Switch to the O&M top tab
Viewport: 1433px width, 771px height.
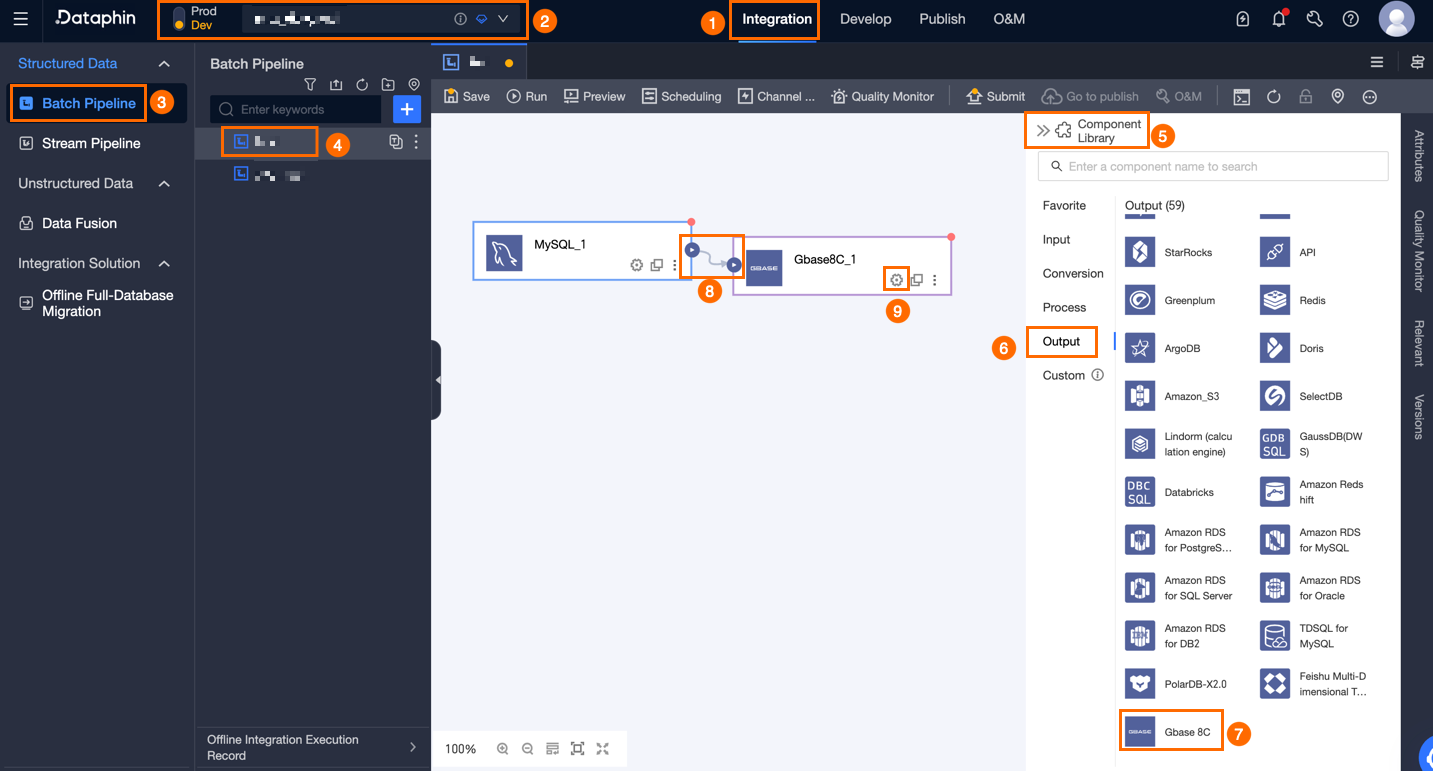[x=1009, y=19]
